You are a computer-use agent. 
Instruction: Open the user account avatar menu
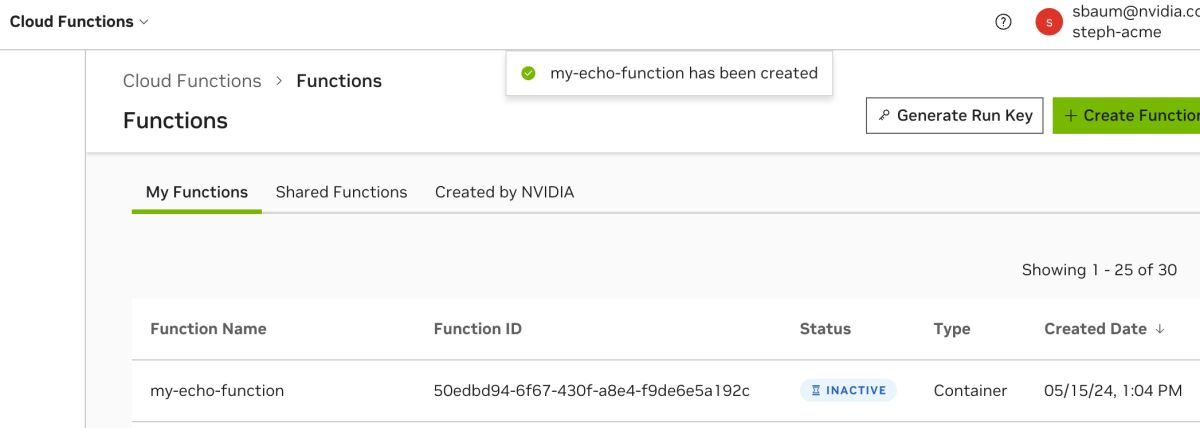(x=1048, y=22)
